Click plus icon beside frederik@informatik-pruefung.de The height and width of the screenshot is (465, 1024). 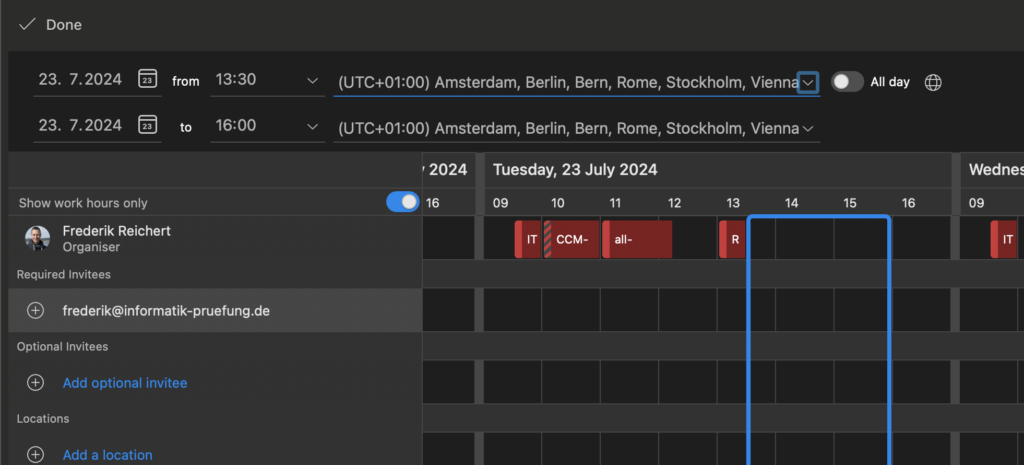tap(35, 311)
